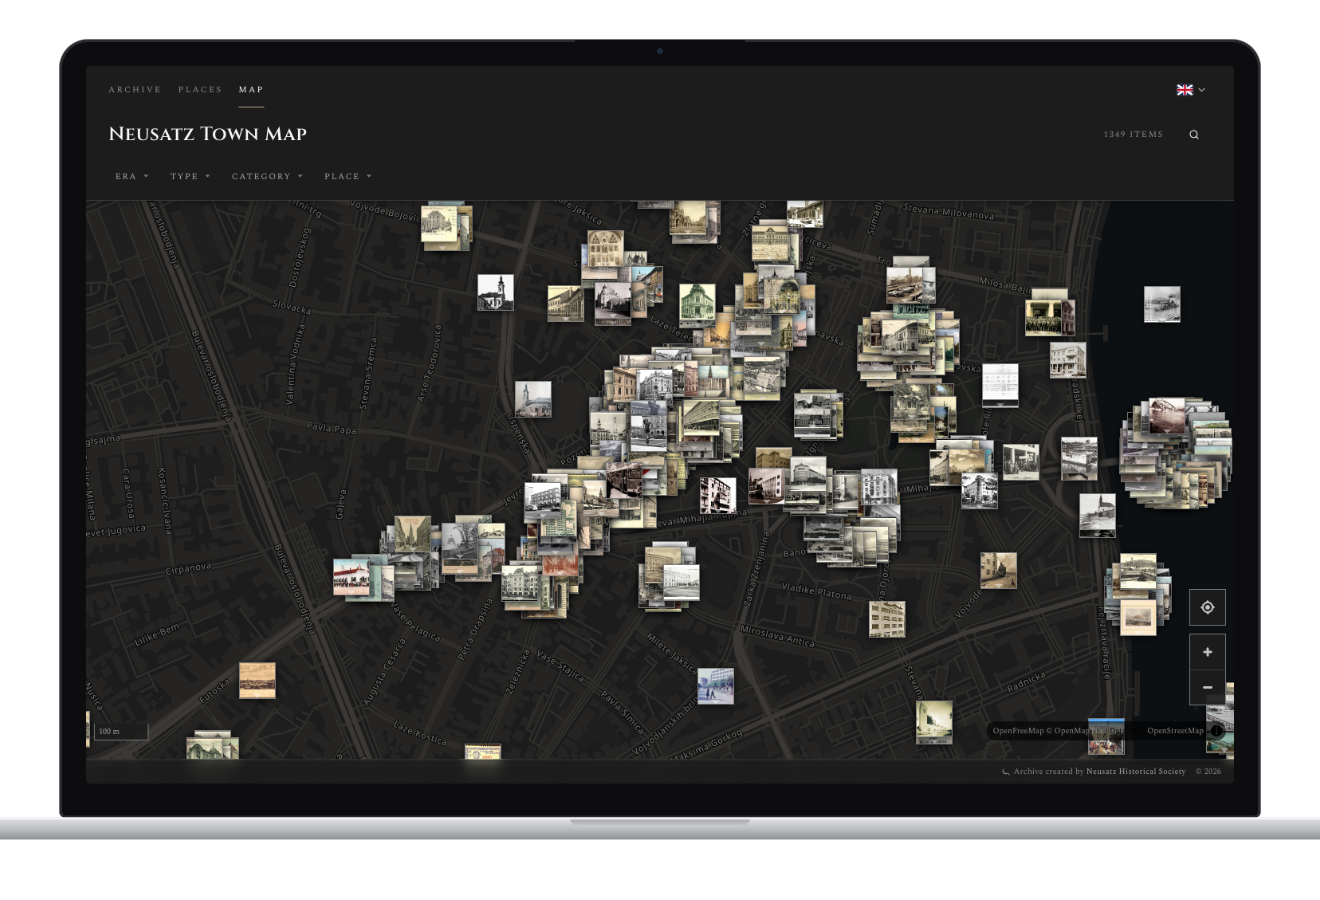
Task: Open the white document thumbnail near the river
Action: pos(1000,385)
